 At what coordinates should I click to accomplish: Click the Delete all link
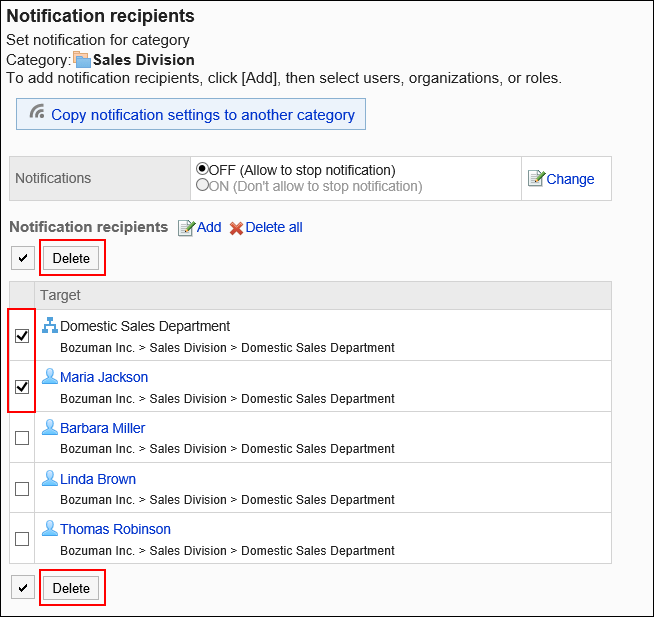[x=274, y=227]
